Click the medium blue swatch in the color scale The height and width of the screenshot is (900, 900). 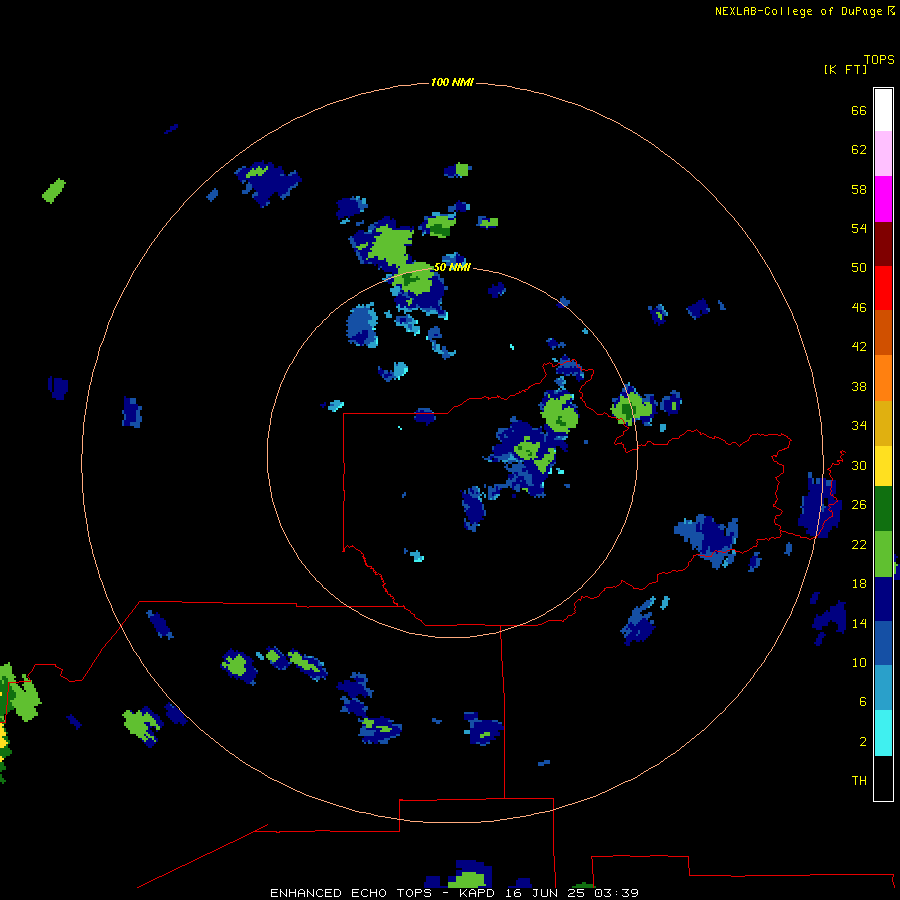coord(883,643)
